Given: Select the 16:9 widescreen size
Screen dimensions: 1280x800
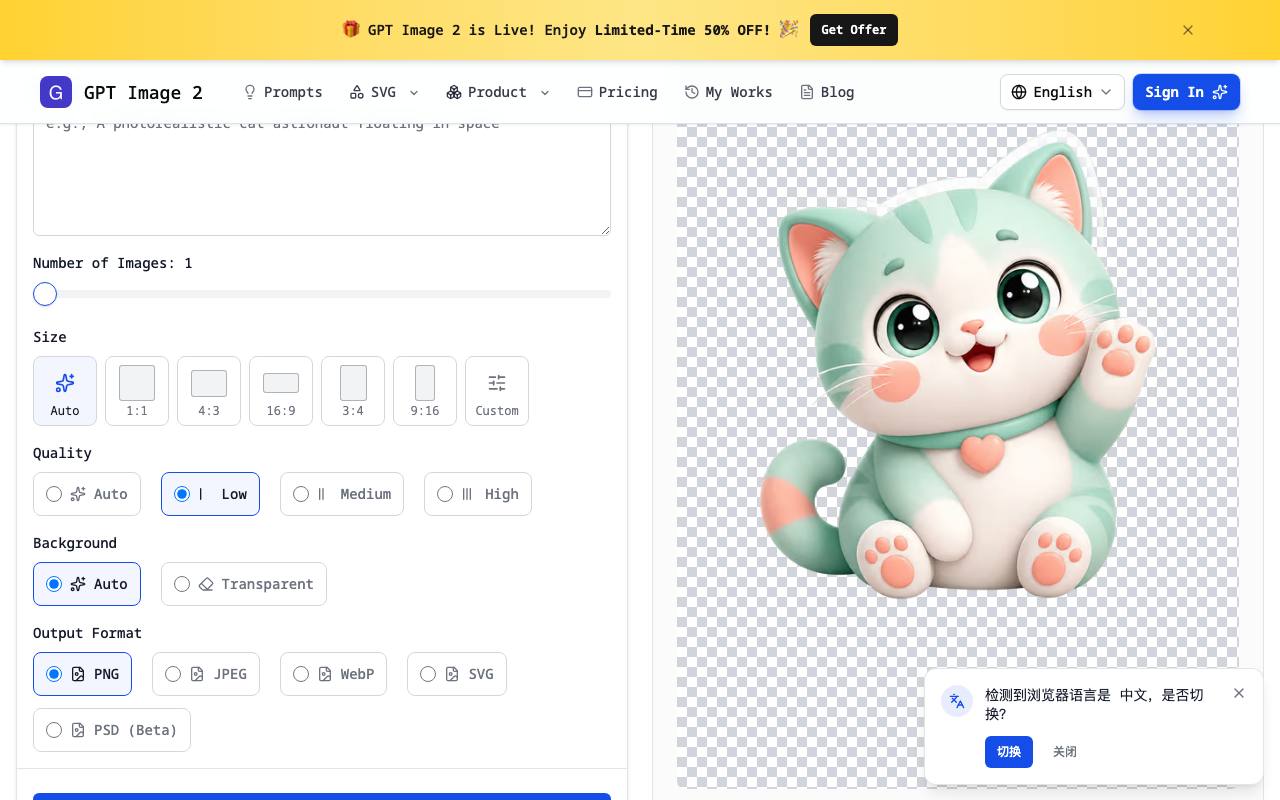Looking at the screenshot, I should pos(281,391).
